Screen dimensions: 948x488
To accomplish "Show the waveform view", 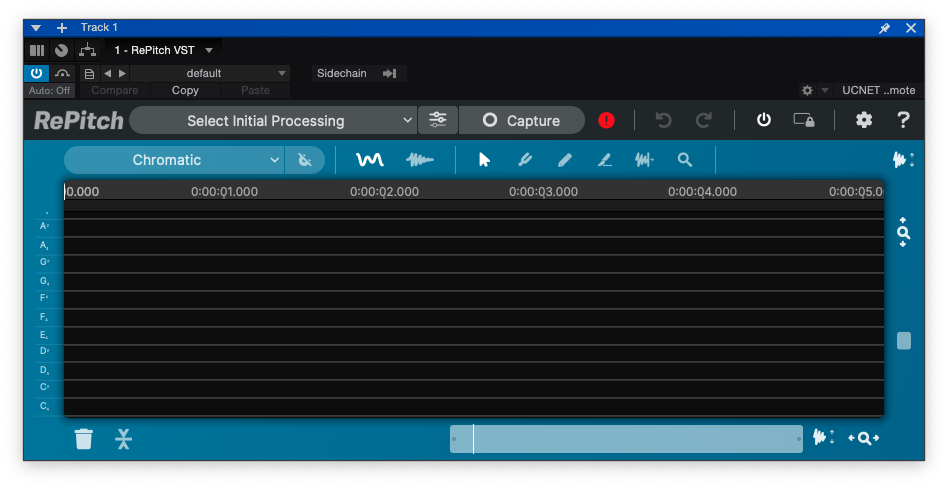I will click(x=420, y=160).
